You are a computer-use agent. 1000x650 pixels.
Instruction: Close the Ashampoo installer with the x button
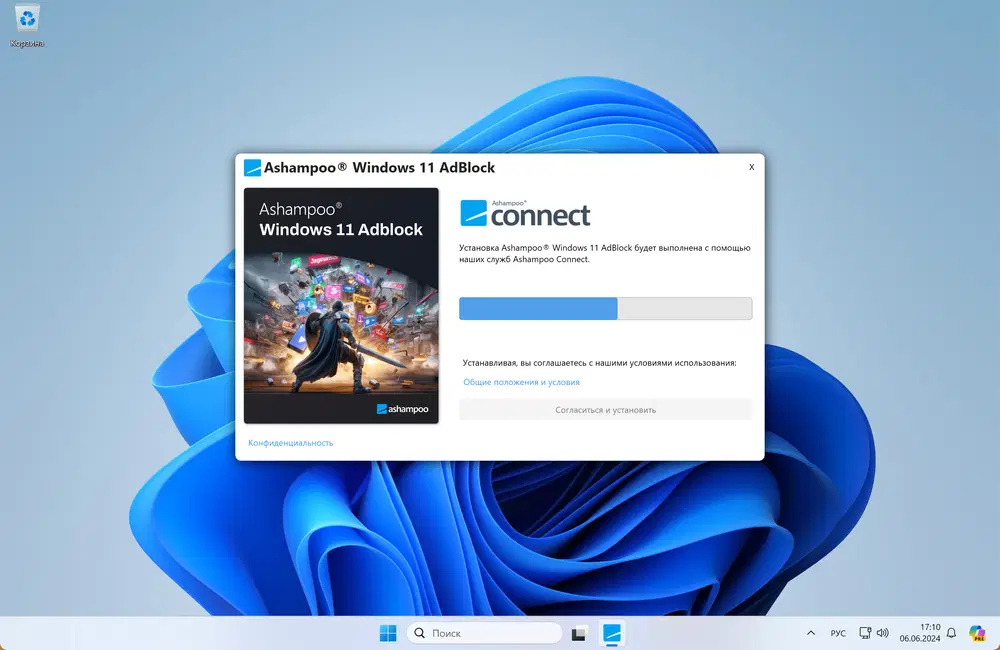pos(751,167)
